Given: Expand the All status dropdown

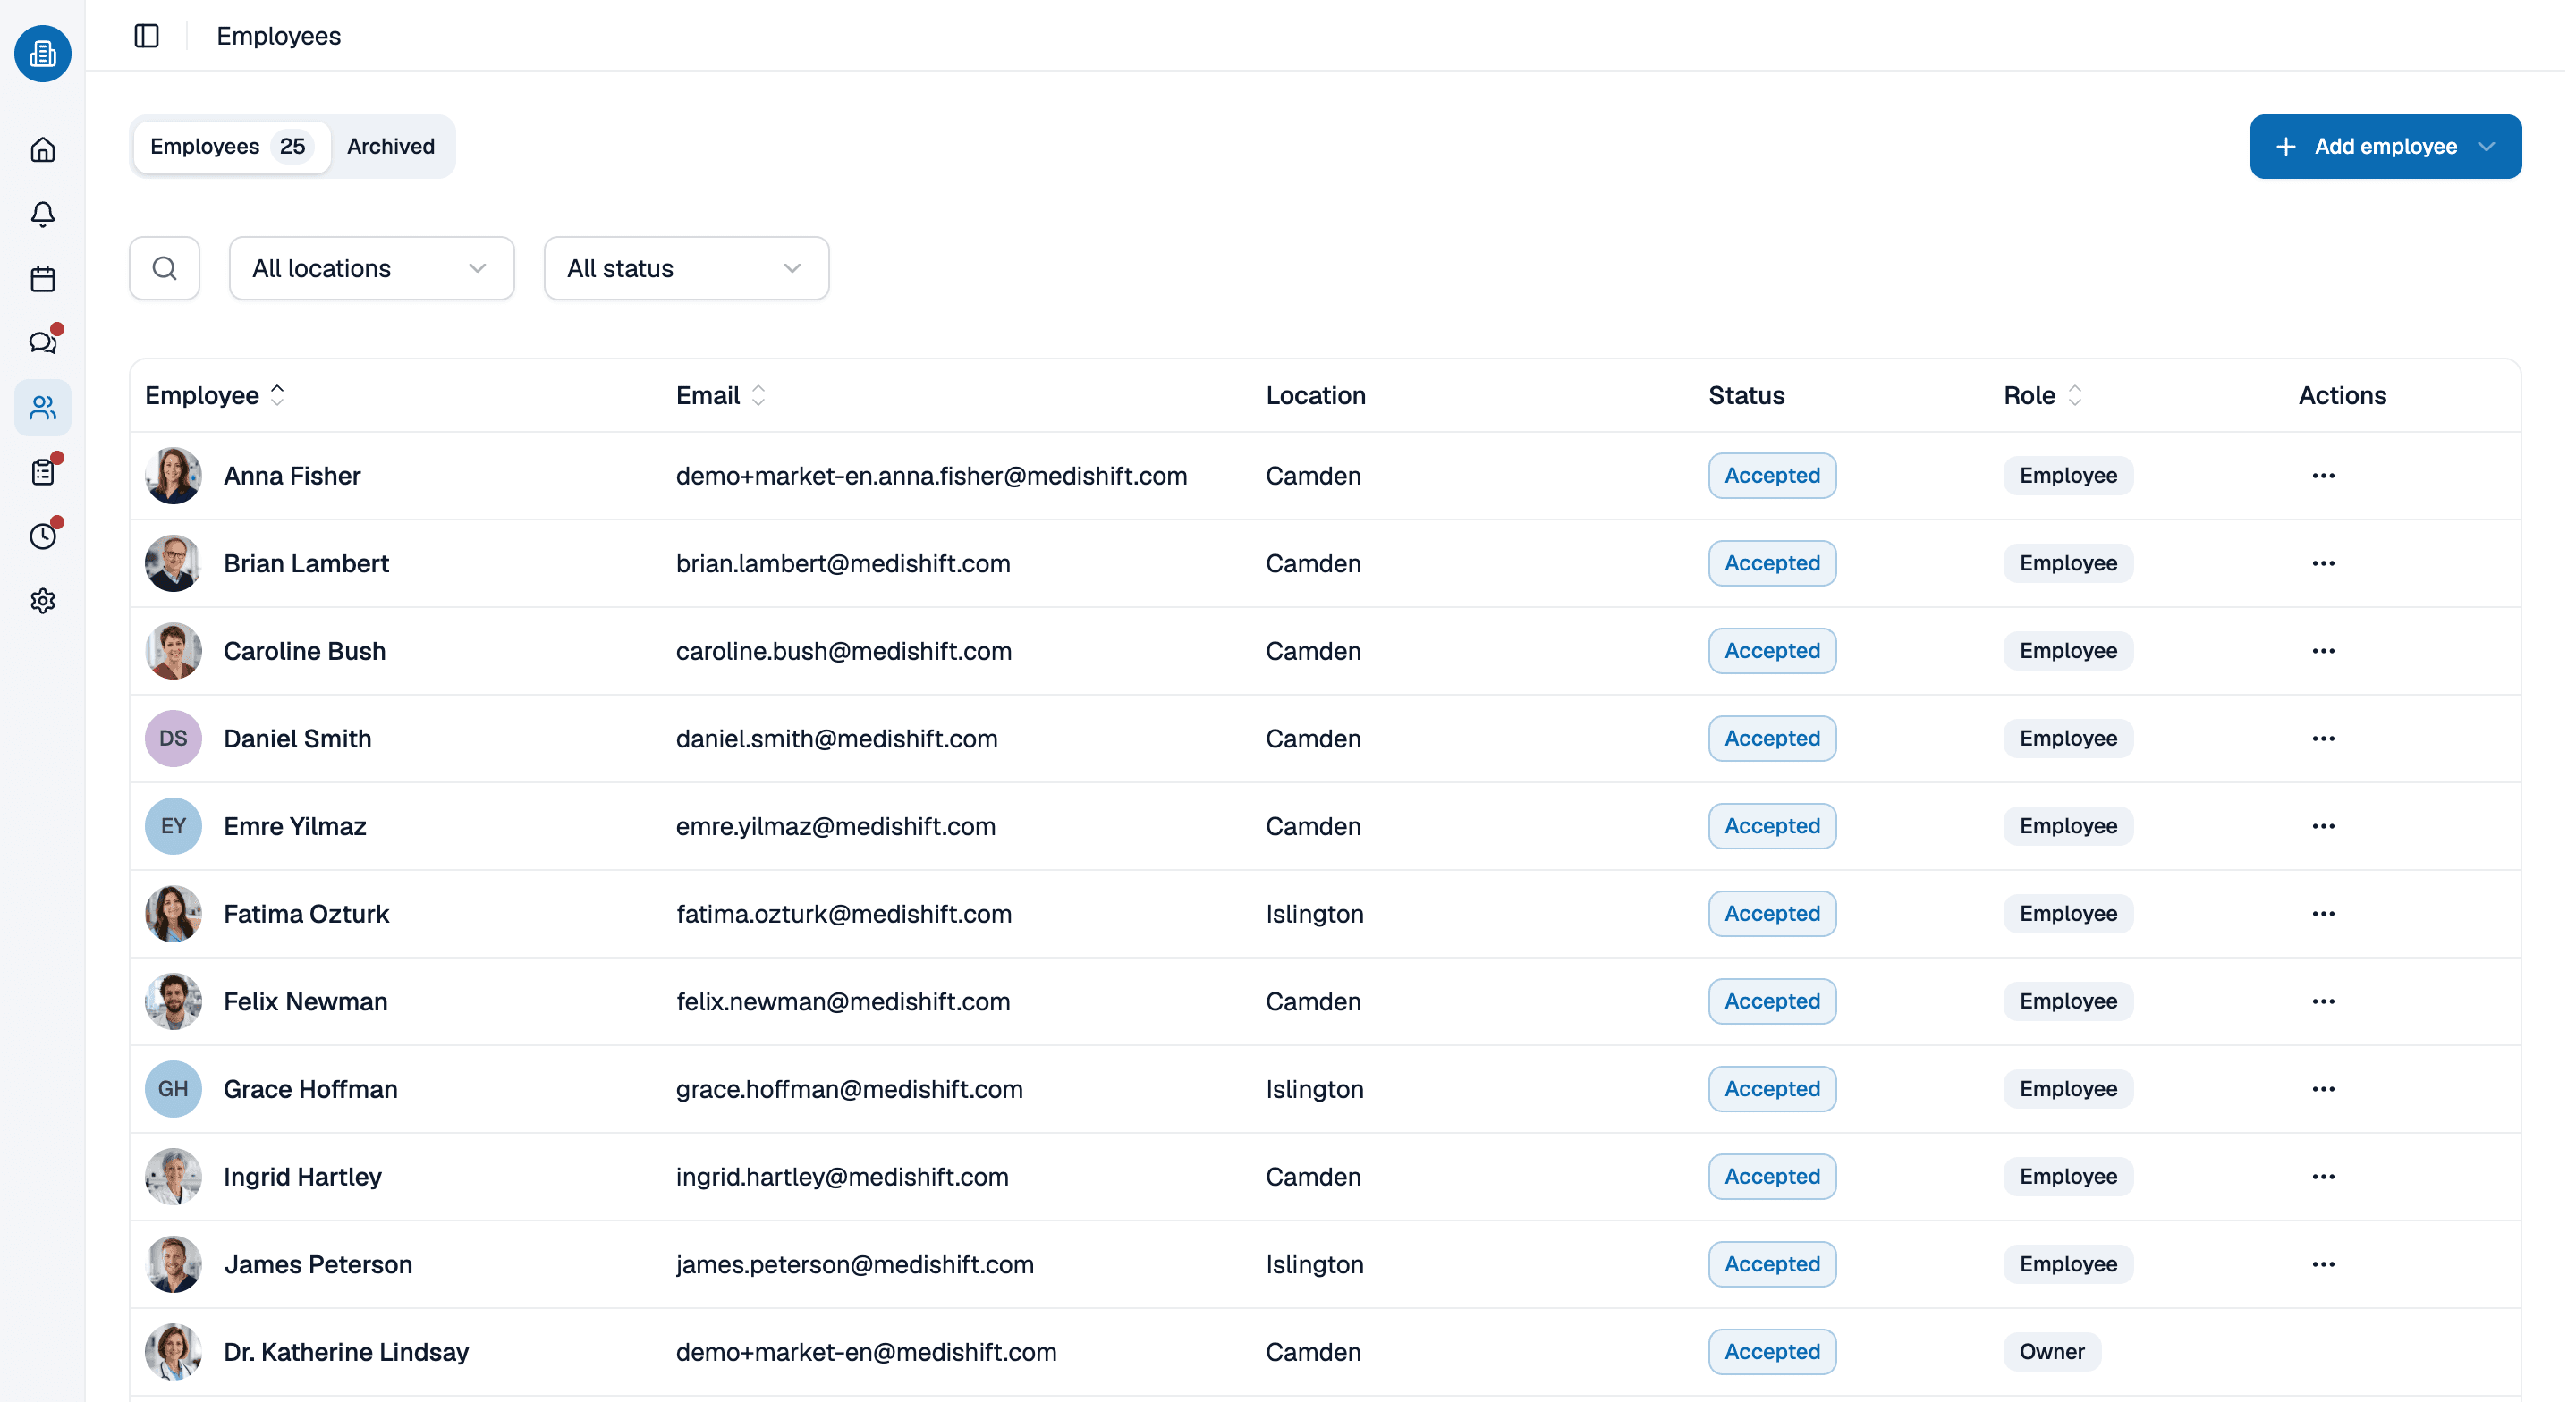Looking at the screenshot, I should 686,268.
